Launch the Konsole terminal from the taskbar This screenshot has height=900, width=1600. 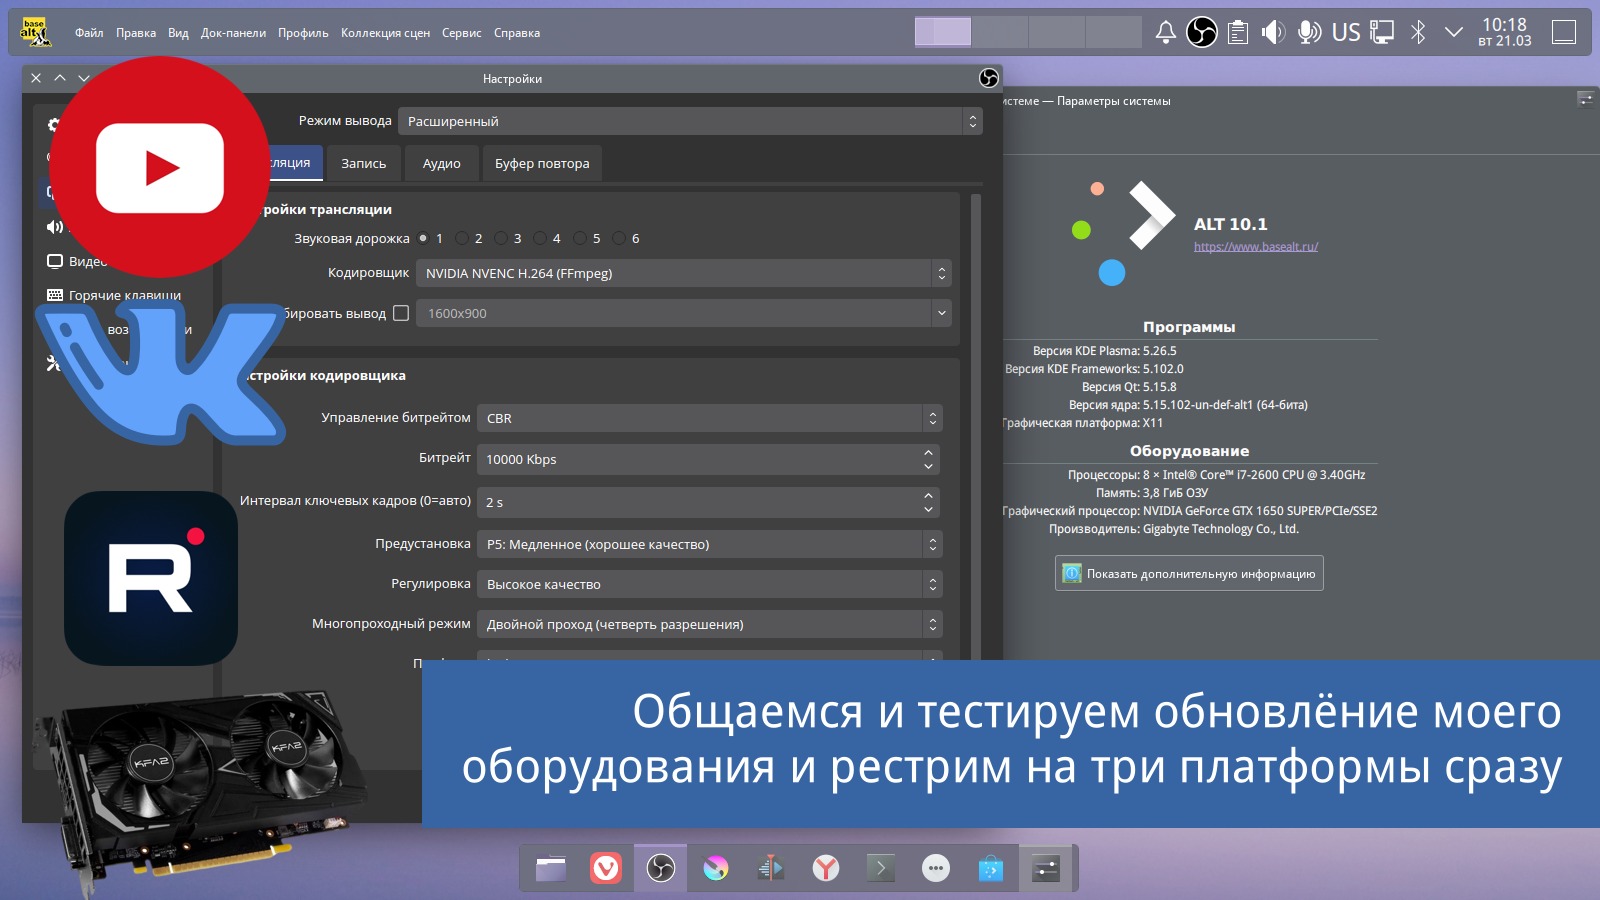tap(879, 868)
